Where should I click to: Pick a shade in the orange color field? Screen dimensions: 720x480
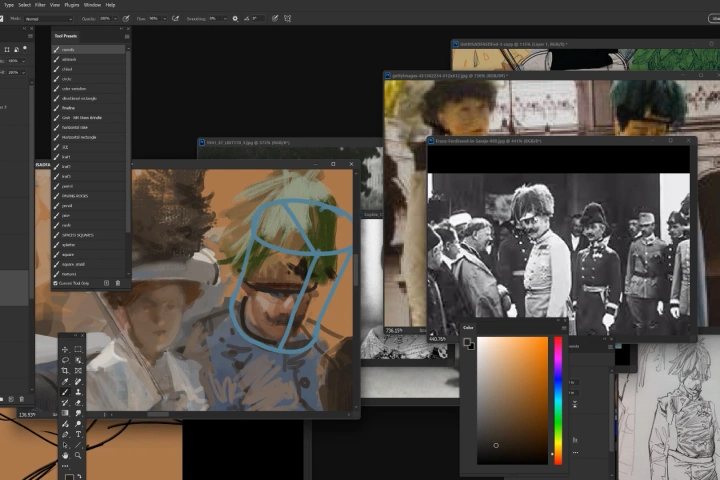click(512, 401)
